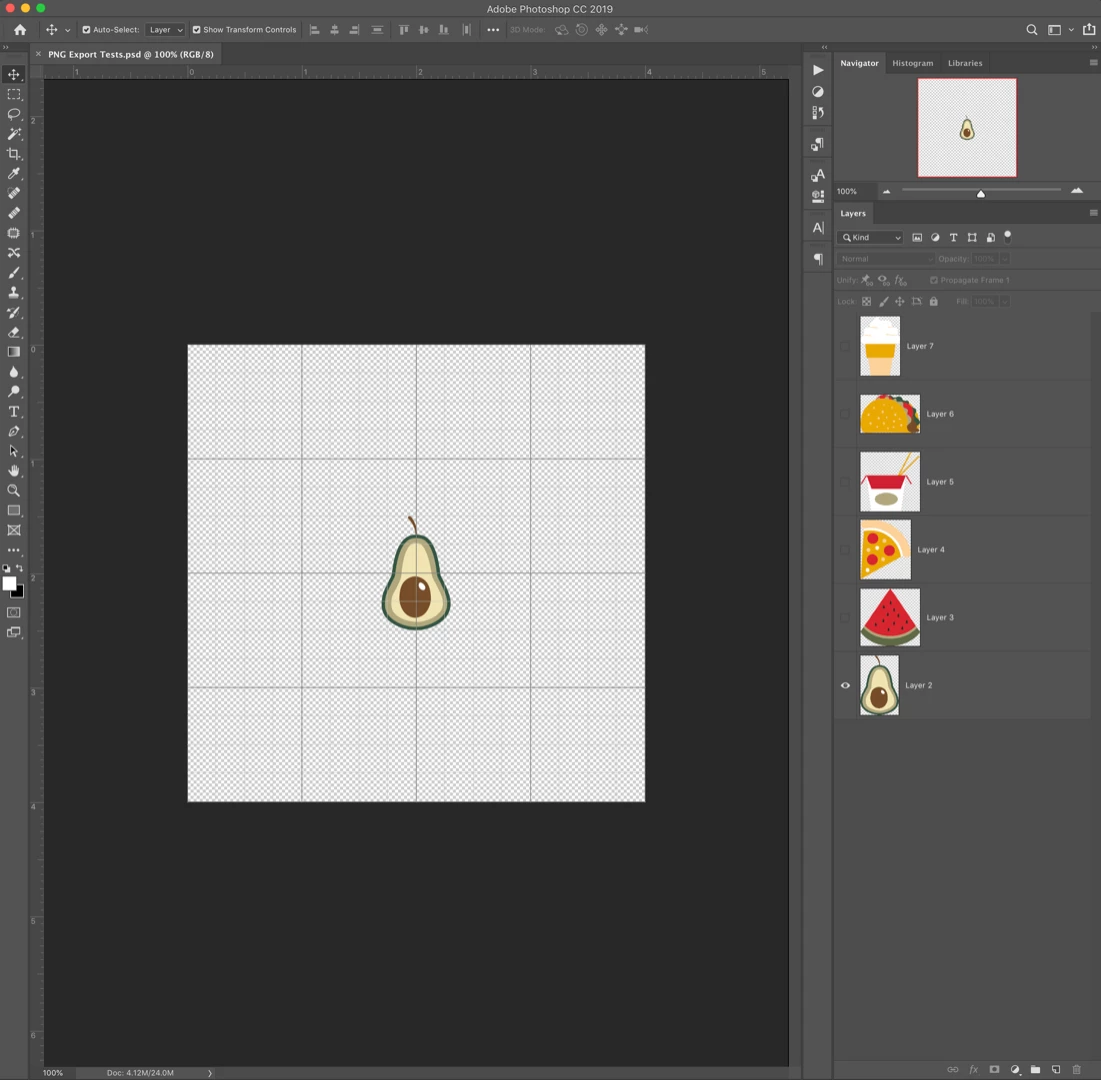This screenshot has width=1101, height=1080.
Task: Hide Layer 2 using eye icon
Action: 845,685
